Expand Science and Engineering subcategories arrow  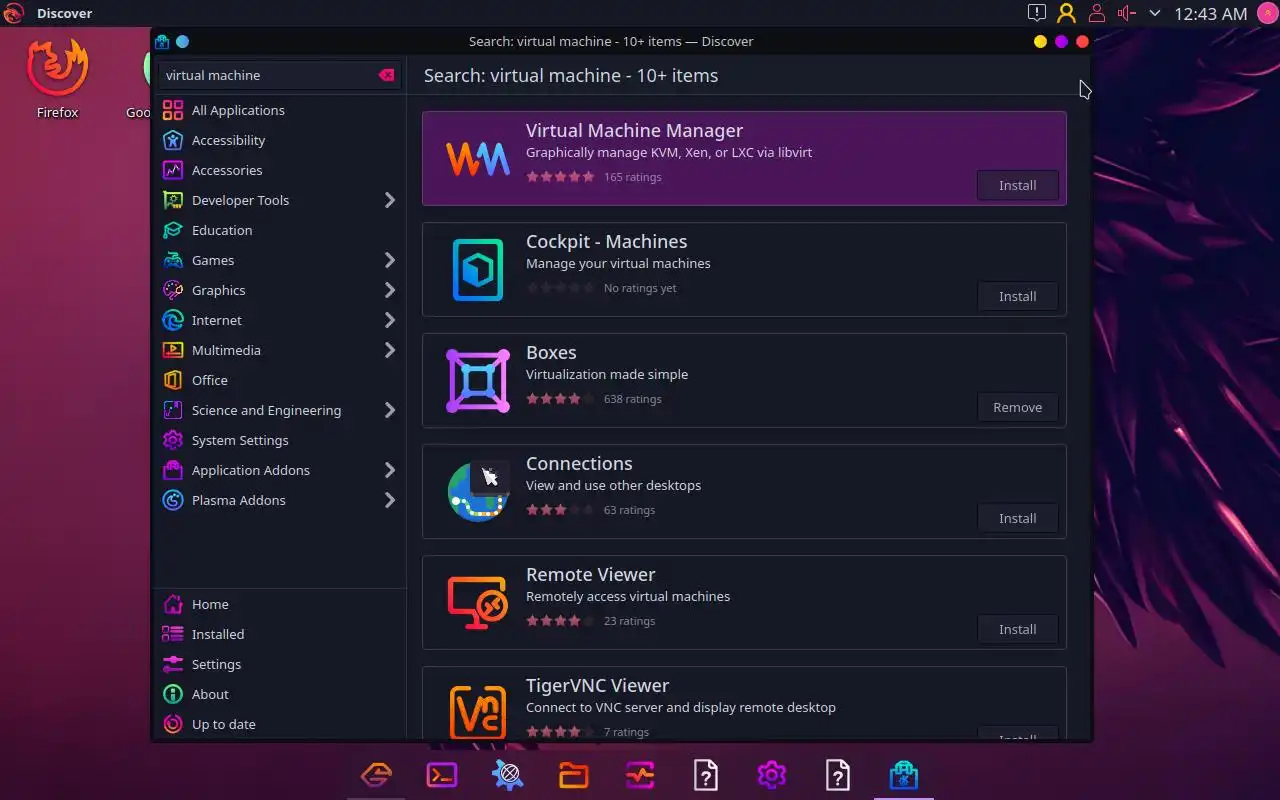pyautogui.click(x=390, y=410)
